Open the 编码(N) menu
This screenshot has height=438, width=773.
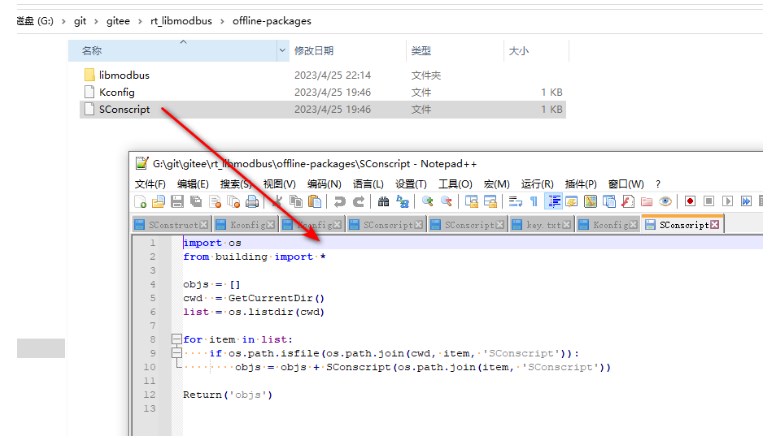coord(324,184)
